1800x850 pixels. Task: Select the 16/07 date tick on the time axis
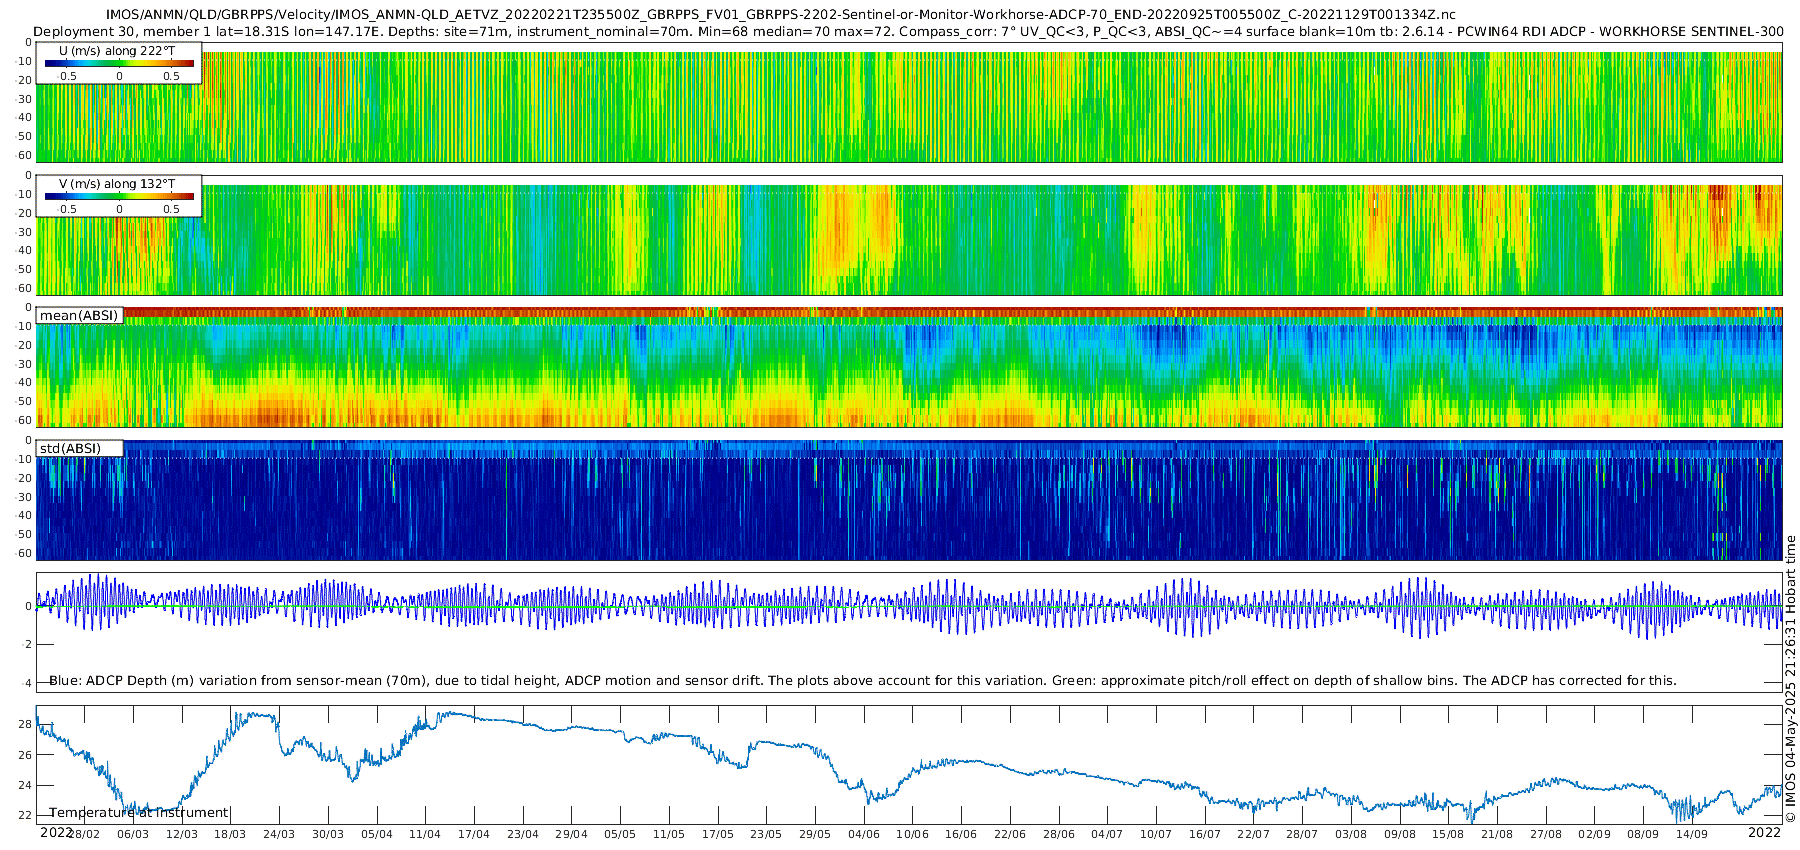pos(1205,834)
